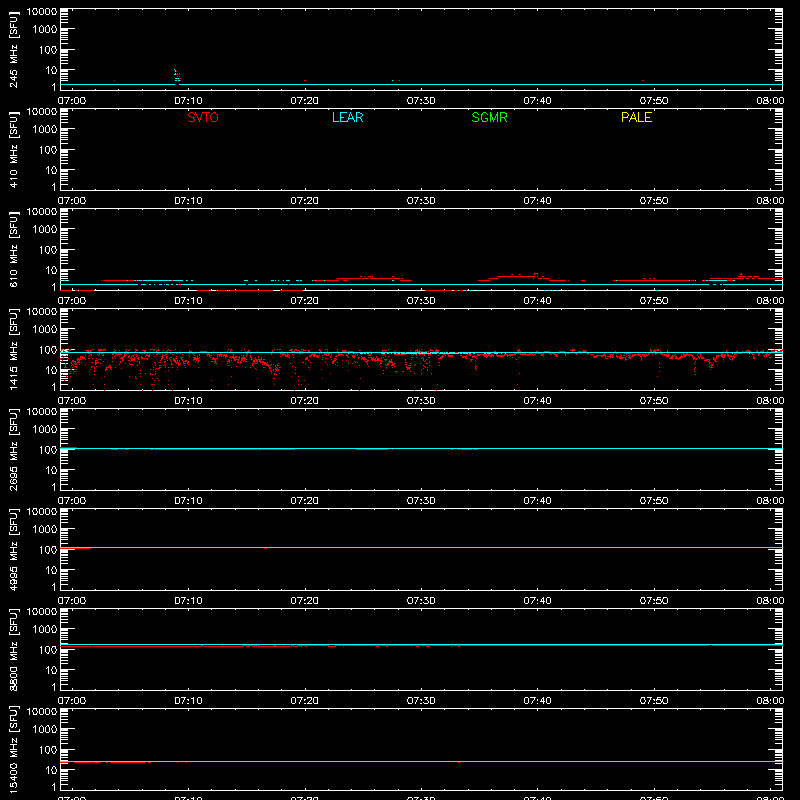Select the 1415 MHz [SFU] axis title
800x800 pixels.
[14, 349]
